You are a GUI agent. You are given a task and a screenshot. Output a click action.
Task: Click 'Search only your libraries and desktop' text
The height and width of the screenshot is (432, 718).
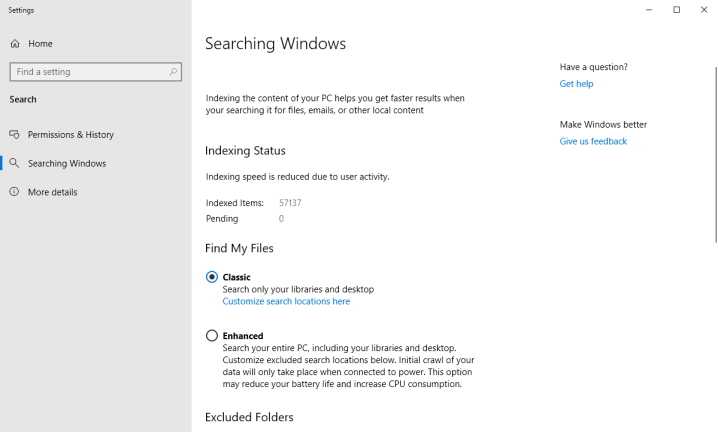coord(298,290)
